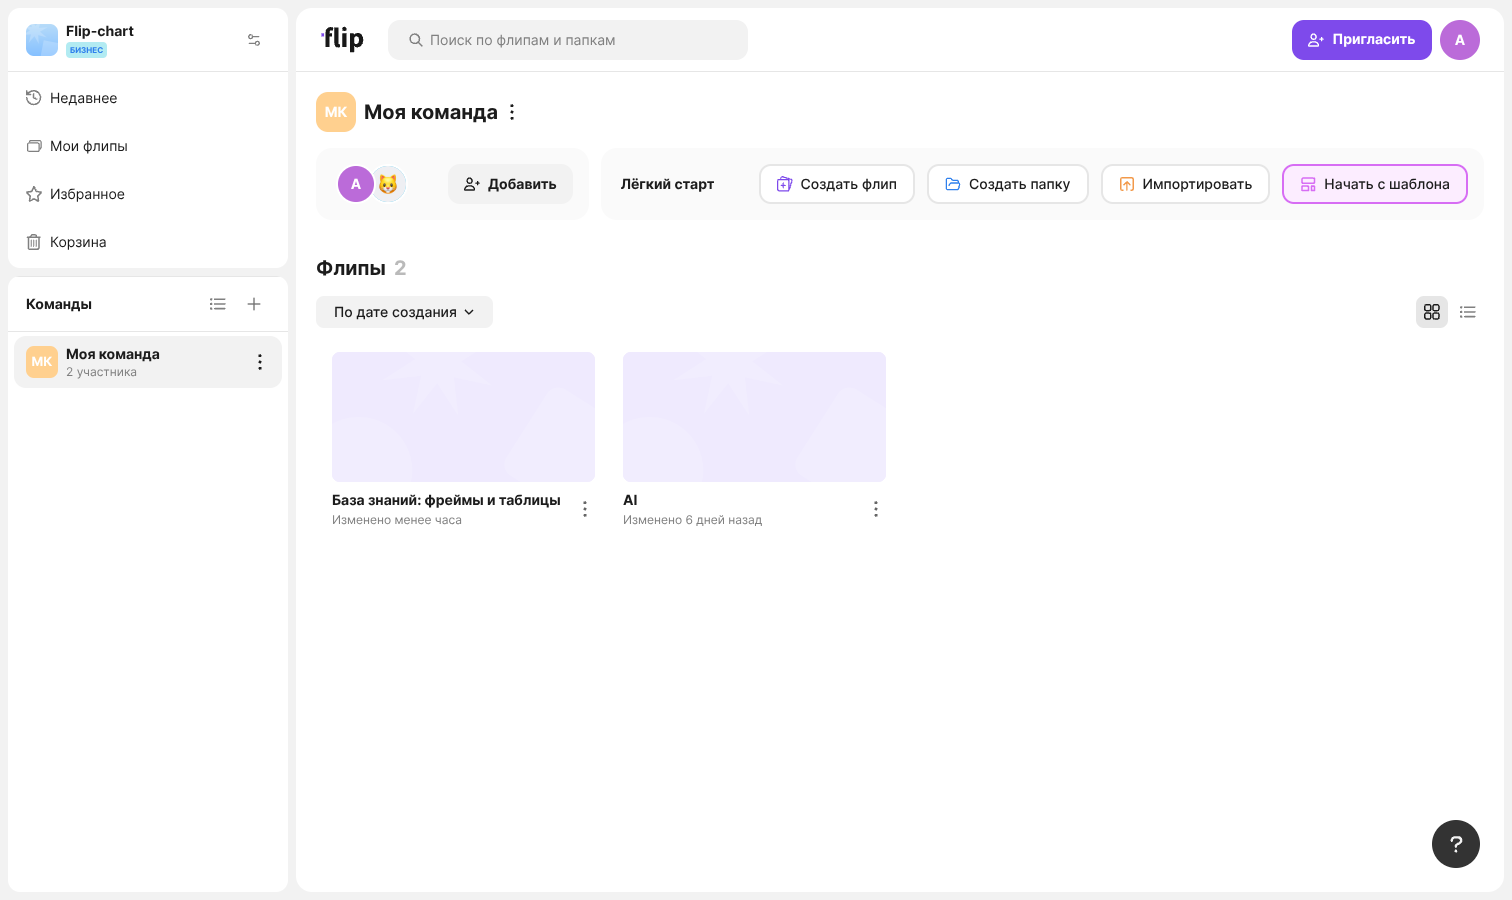
Task: Click the MK team avatar in header
Action: coord(336,112)
